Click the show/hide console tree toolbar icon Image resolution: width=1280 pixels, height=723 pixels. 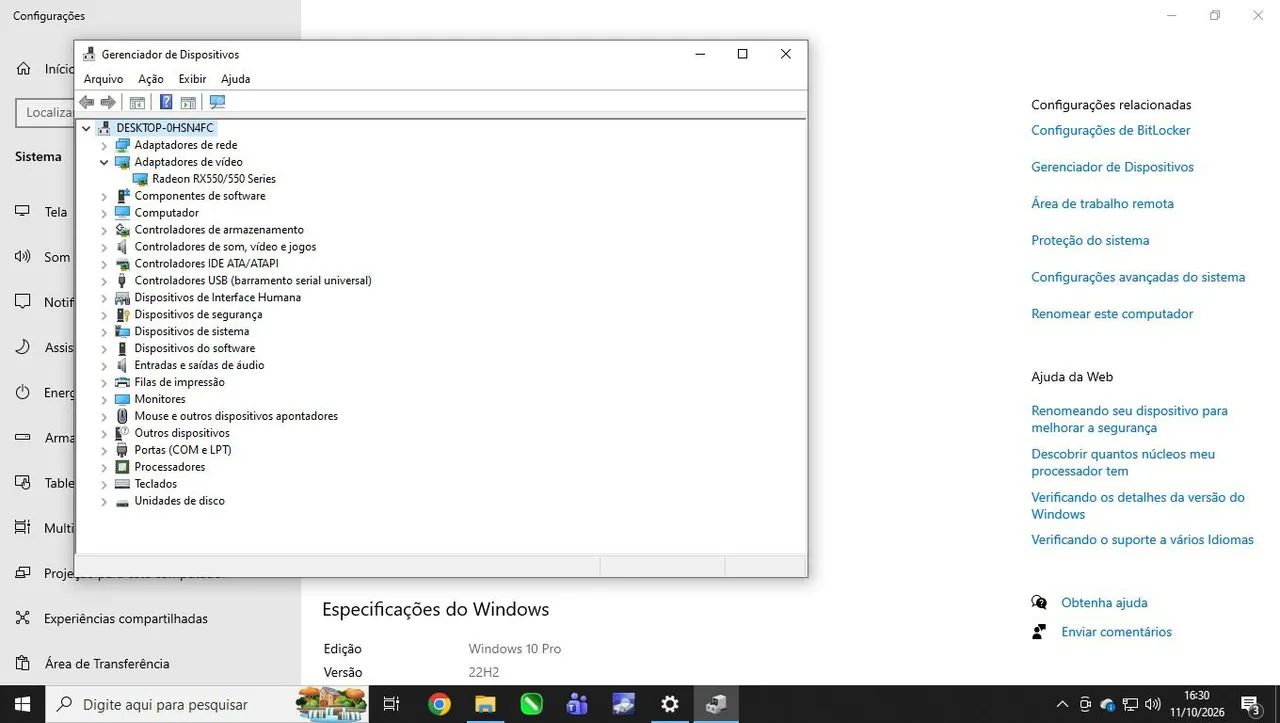pyautogui.click(x=137, y=102)
